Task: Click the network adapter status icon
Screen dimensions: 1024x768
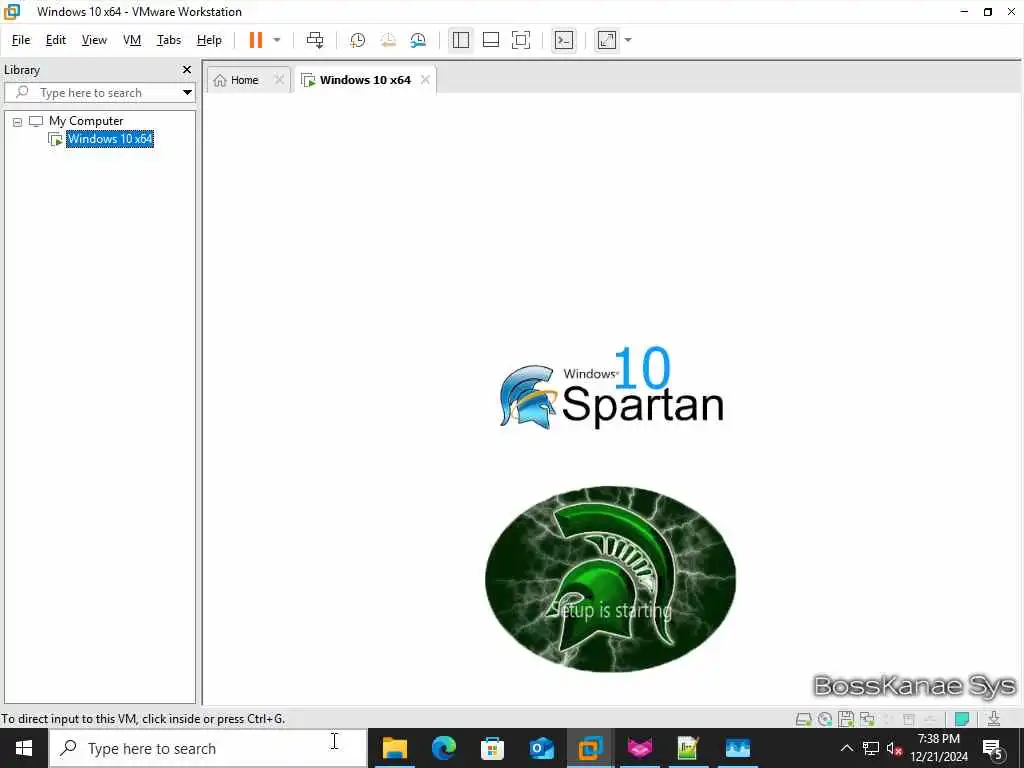Action: pos(867,719)
